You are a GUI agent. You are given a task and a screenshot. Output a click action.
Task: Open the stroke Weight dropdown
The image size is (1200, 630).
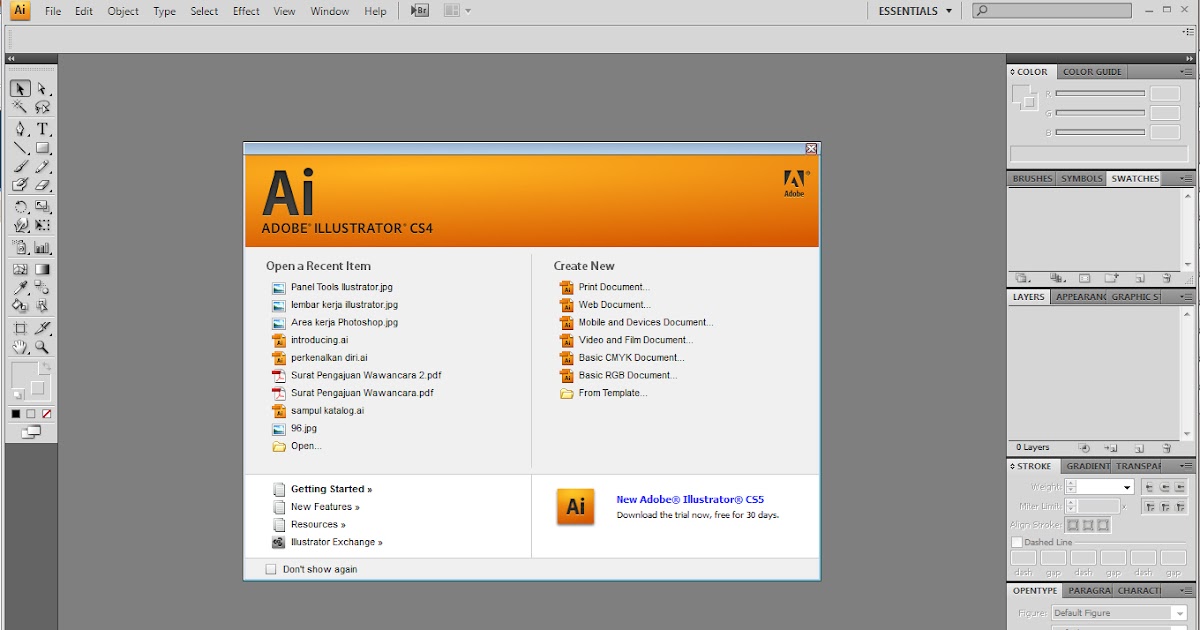point(1127,487)
